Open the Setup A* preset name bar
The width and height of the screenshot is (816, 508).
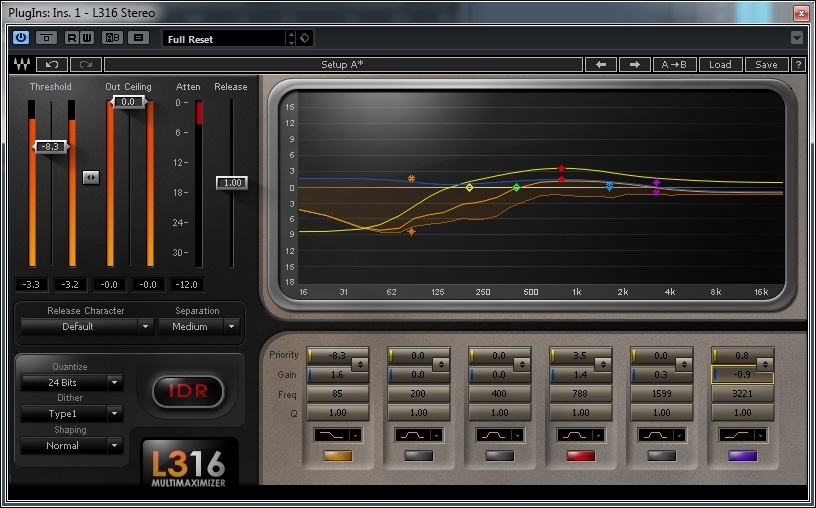[343, 65]
